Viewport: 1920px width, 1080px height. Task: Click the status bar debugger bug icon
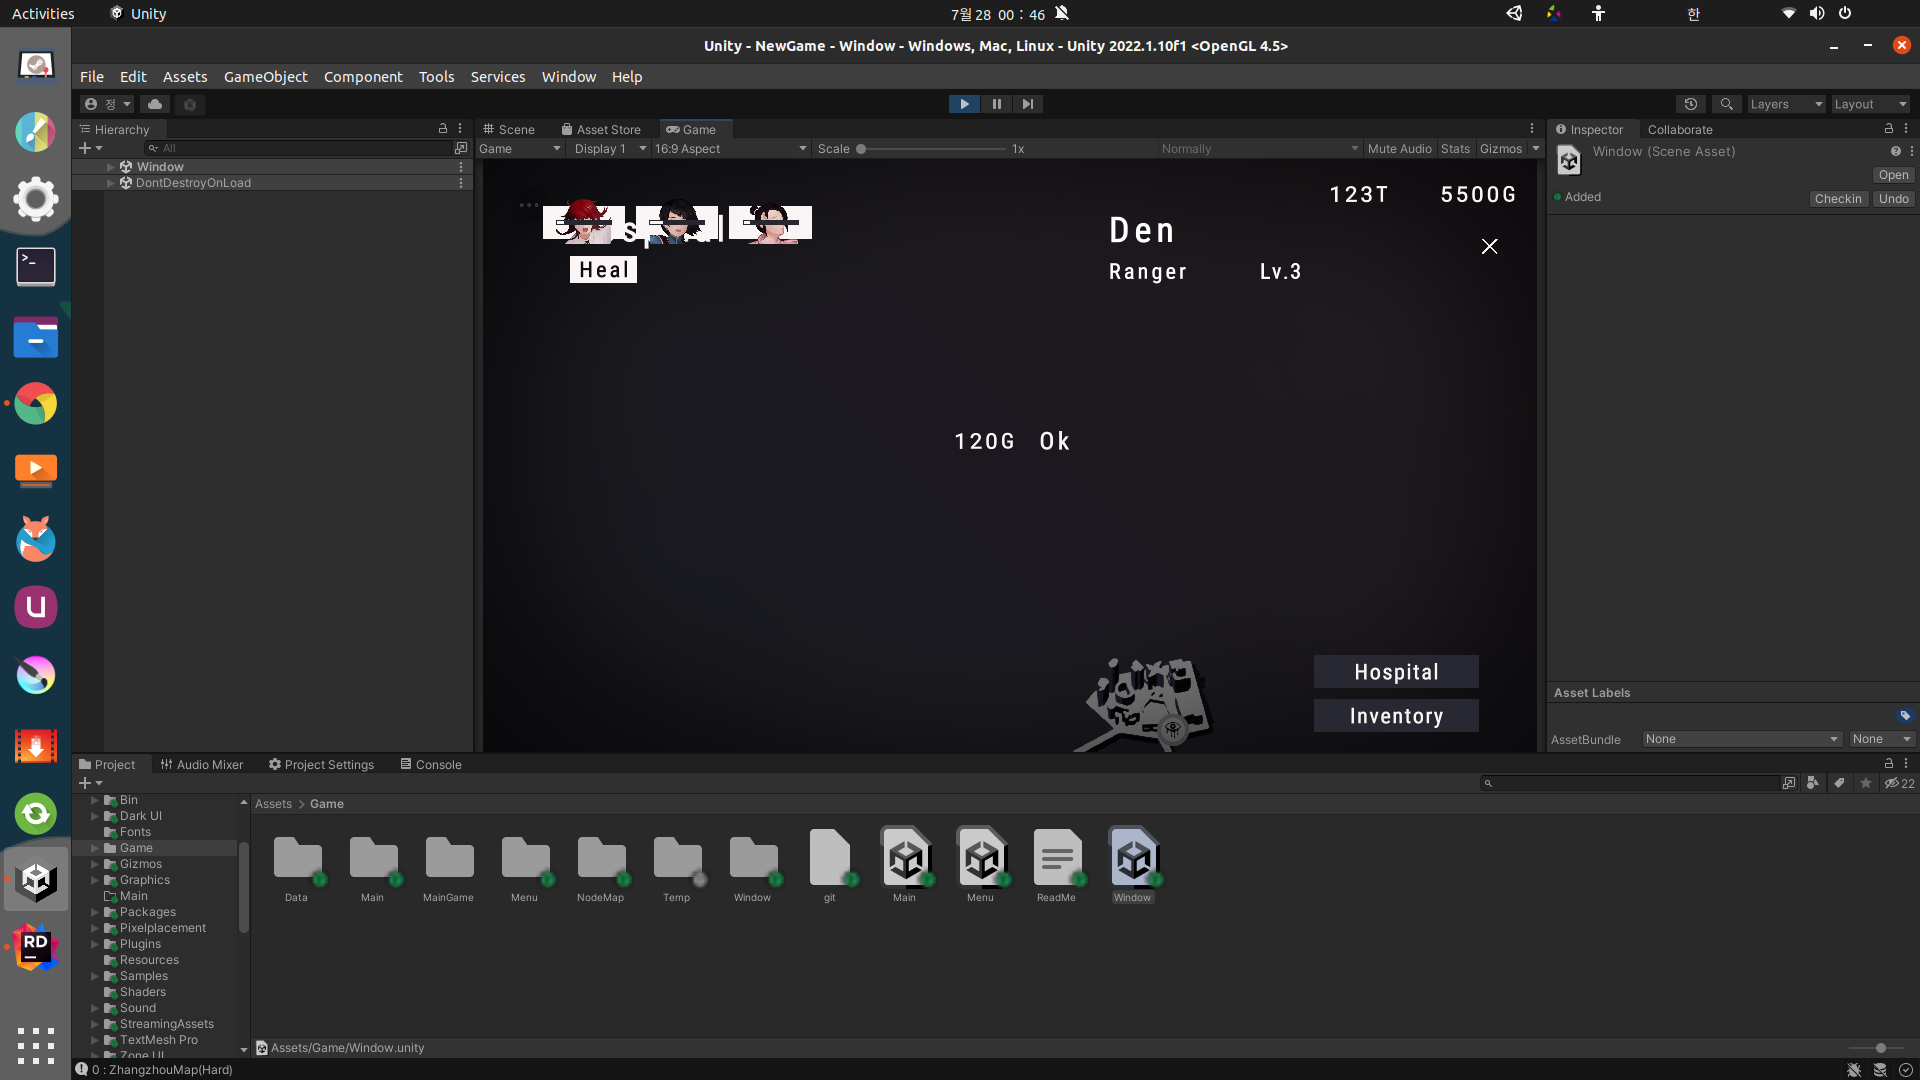pos(1854,1070)
